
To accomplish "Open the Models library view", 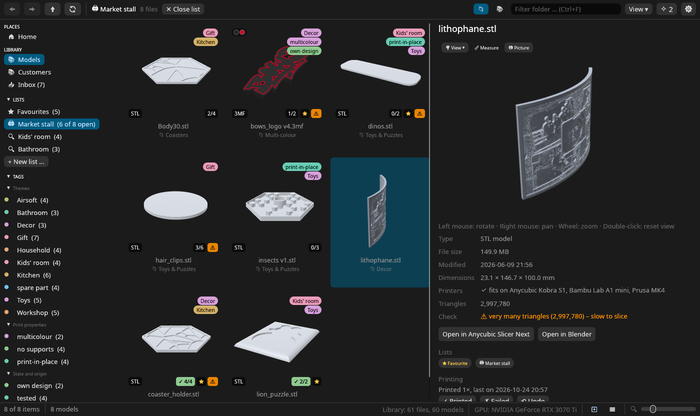I will 24,59.
